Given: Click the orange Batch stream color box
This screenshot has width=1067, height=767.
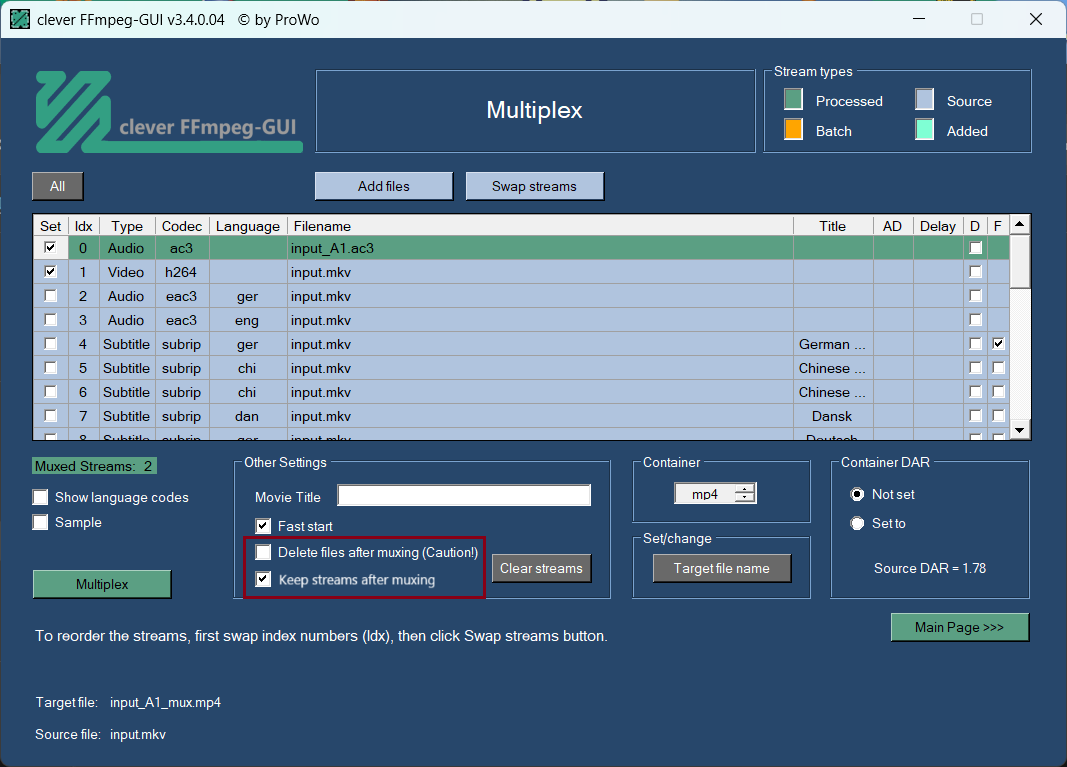Looking at the screenshot, I should tap(793, 129).
